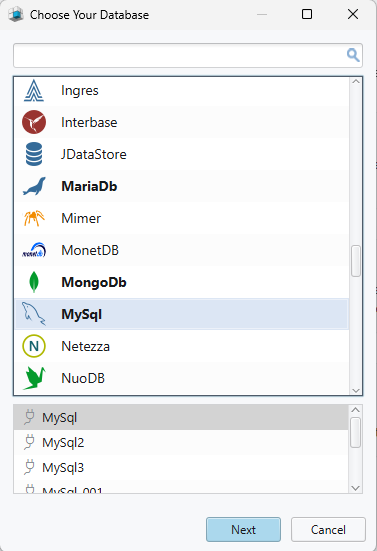Click the MonetDB logo icon
The height and width of the screenshot is (551, 377).
click(34, 250)
